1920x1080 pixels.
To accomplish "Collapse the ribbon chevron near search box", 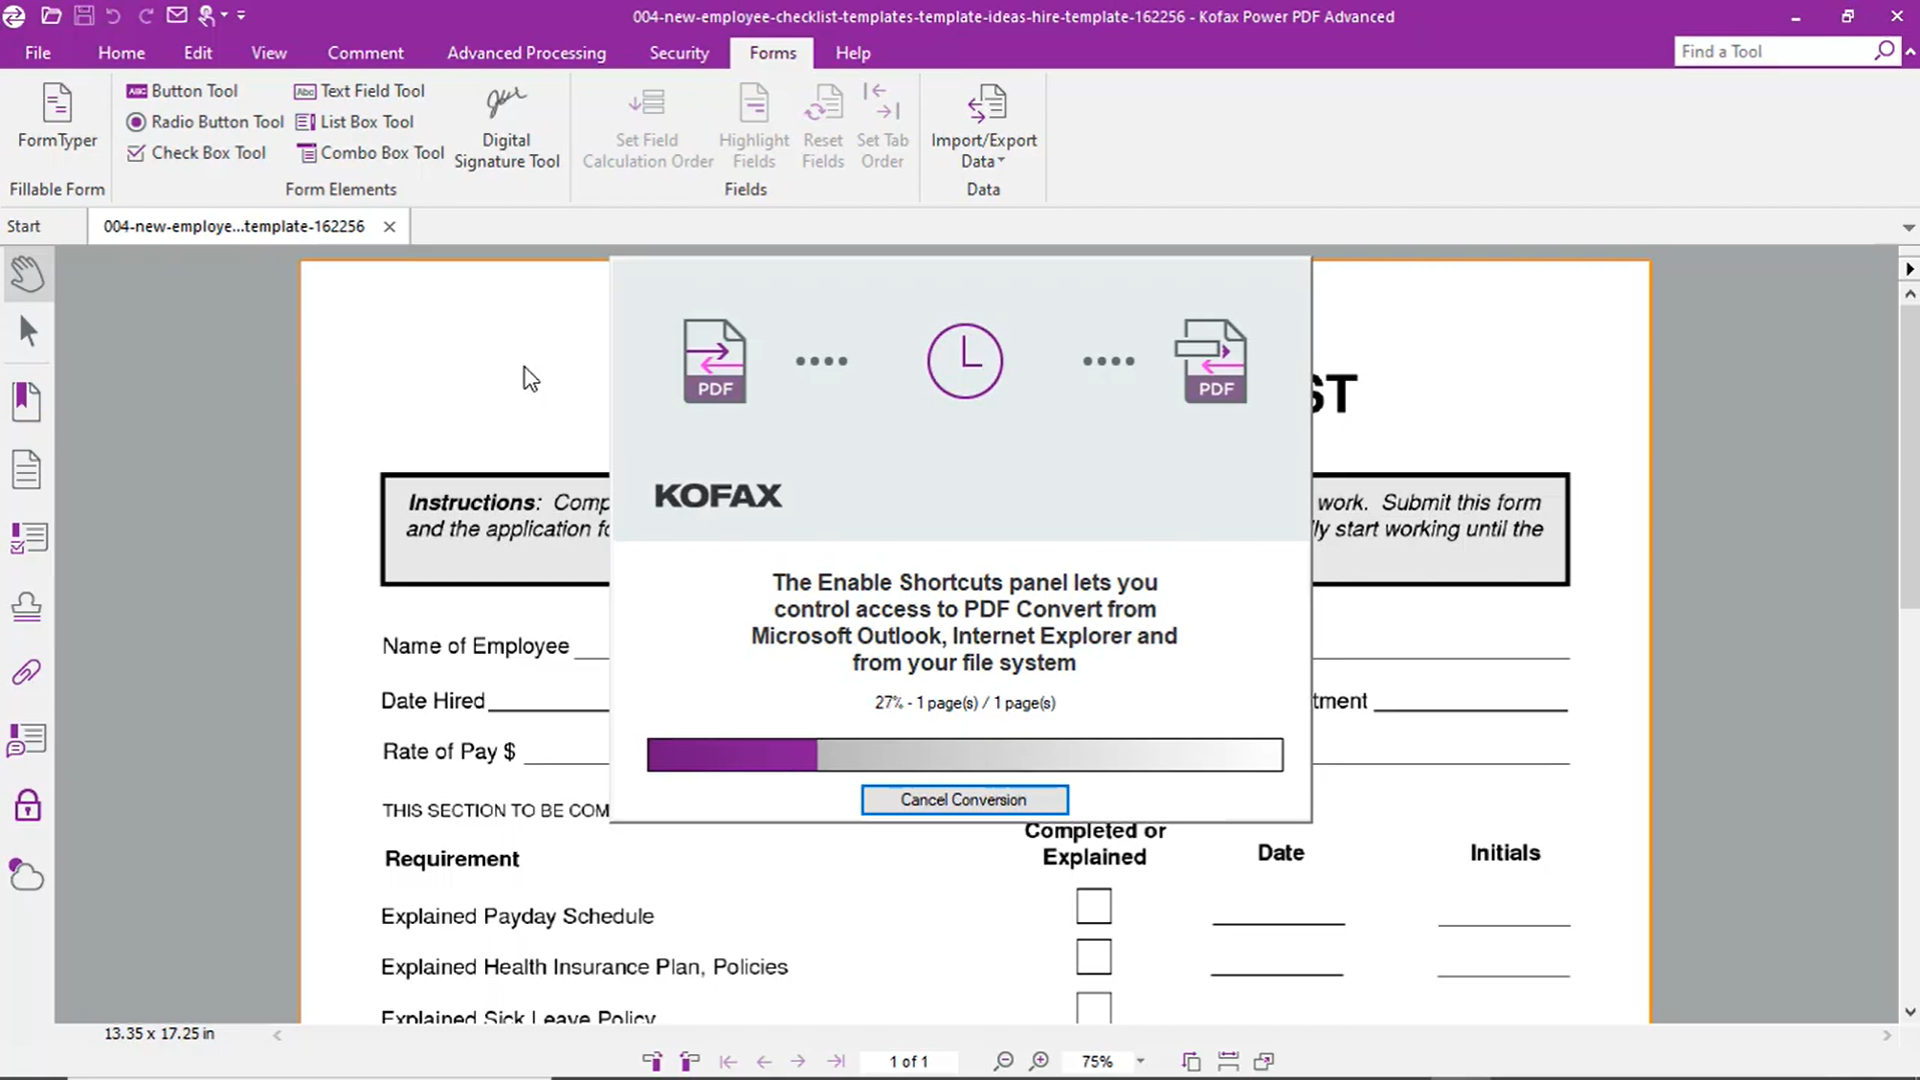I will click(1909, 51).
